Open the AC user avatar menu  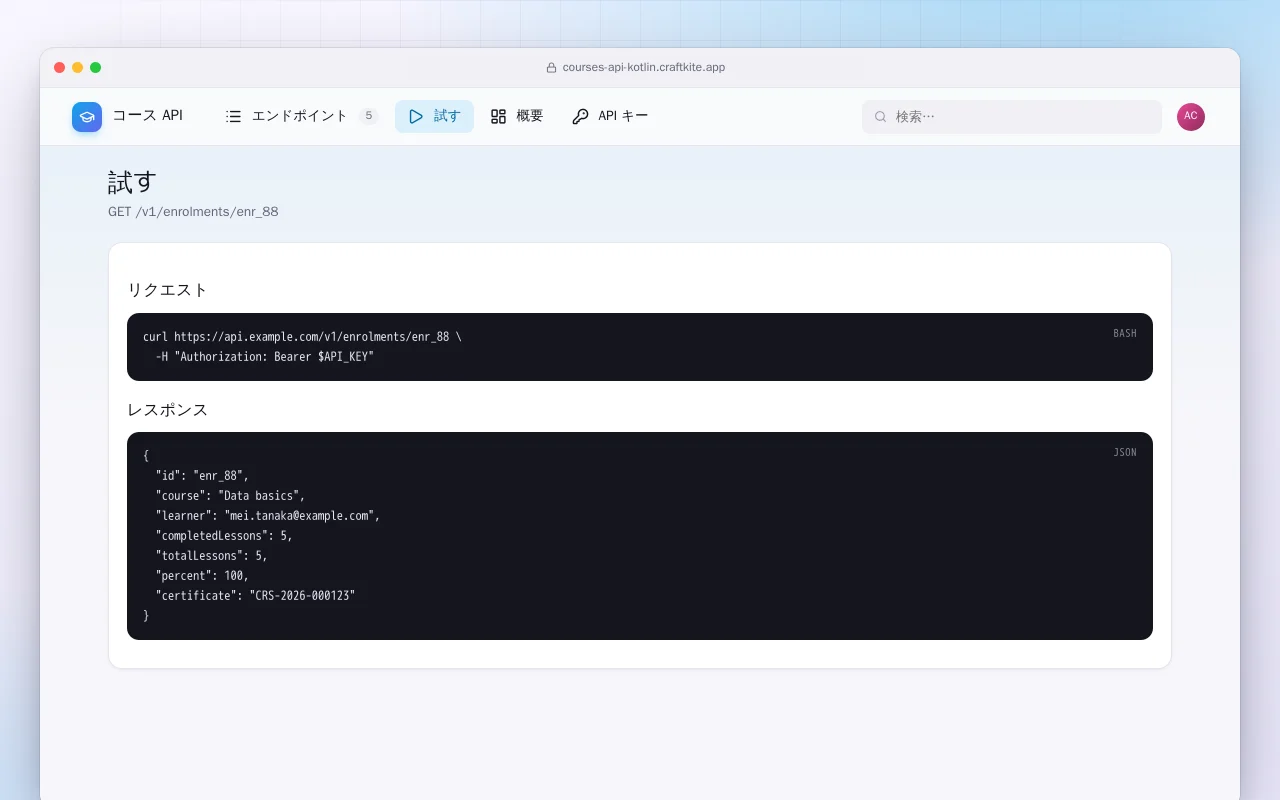1191,117
